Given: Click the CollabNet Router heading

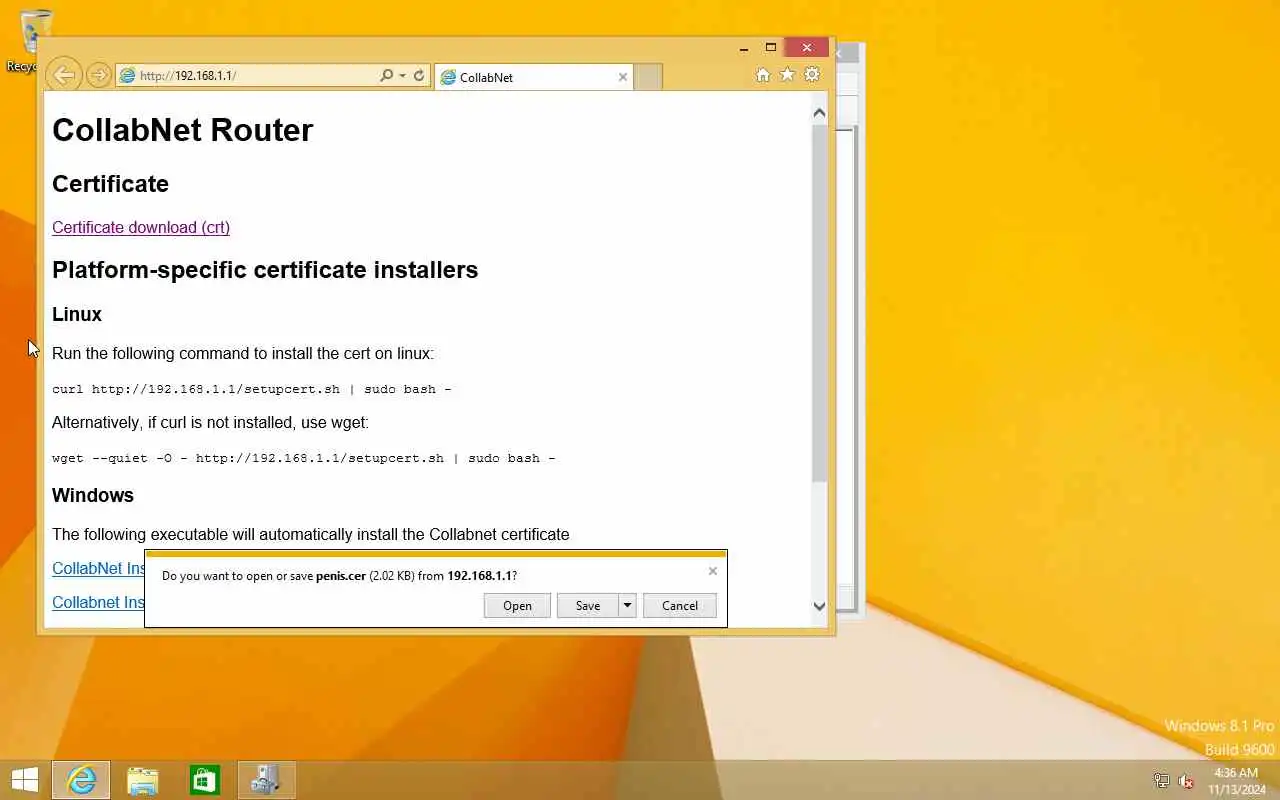Looking at the screenshot, I should 183,130.
